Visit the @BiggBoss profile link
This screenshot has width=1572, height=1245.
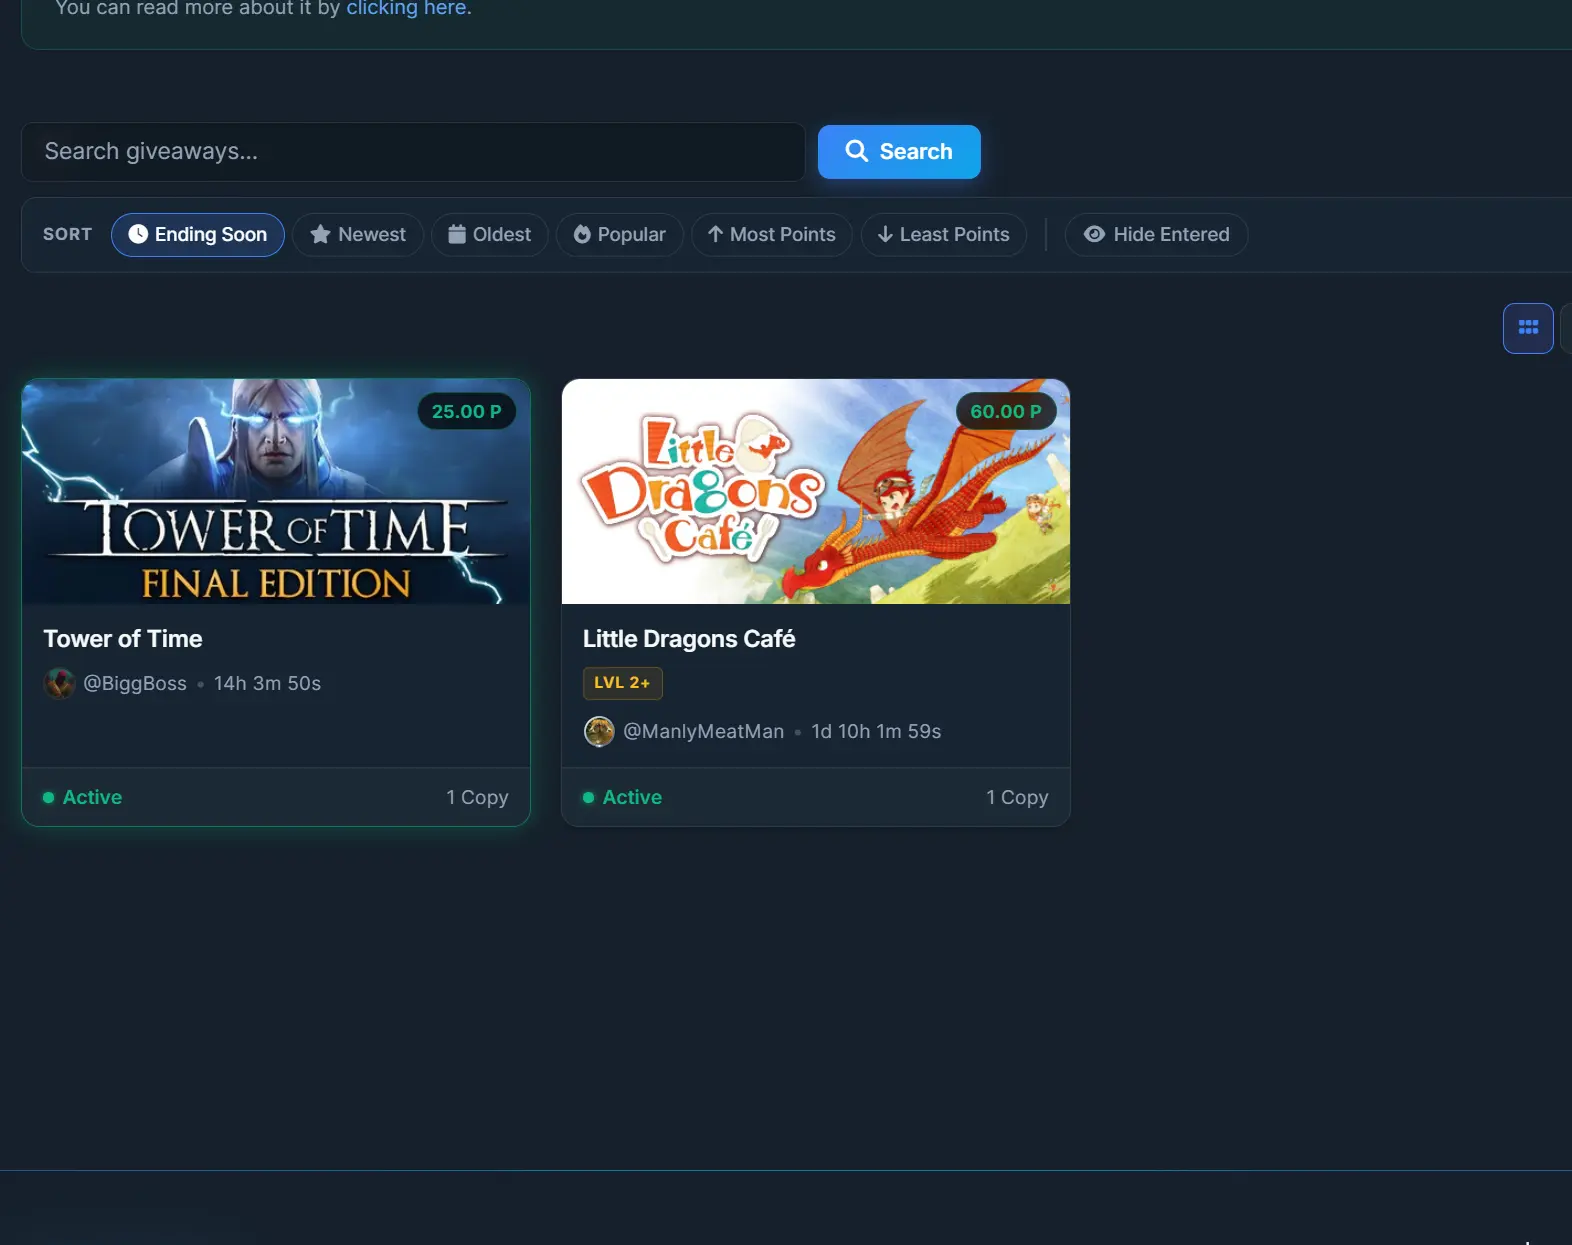tap(135, 683)
